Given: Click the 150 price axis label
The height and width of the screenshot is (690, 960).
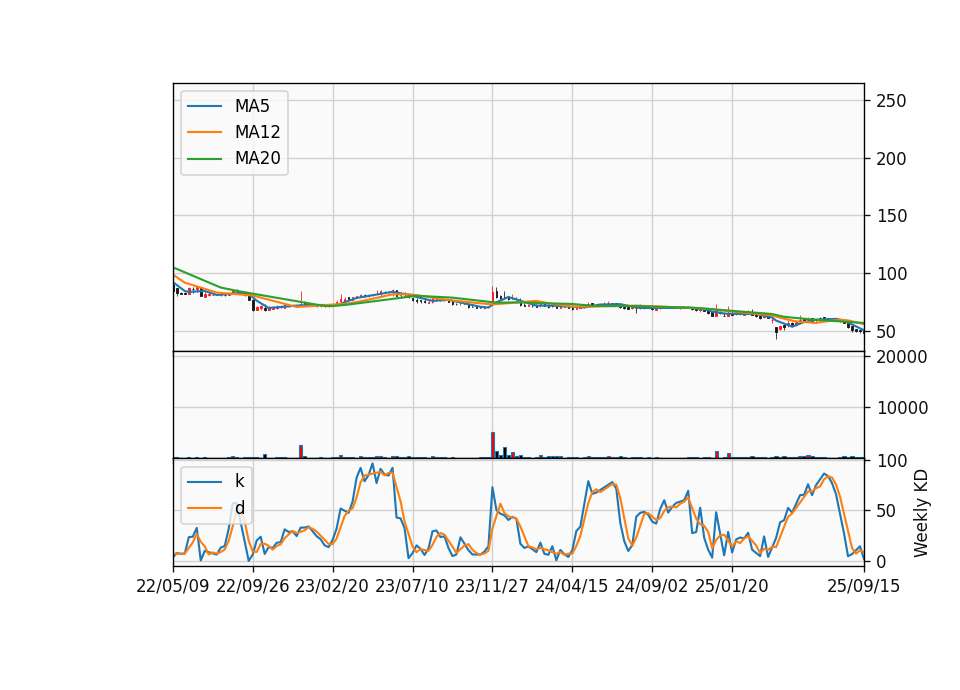Looking at the screenshot, I should pos(891,216).
